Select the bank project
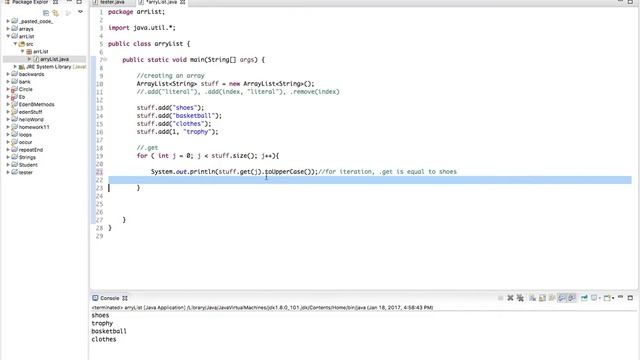640x360 pixels. [x=24, y=82]
